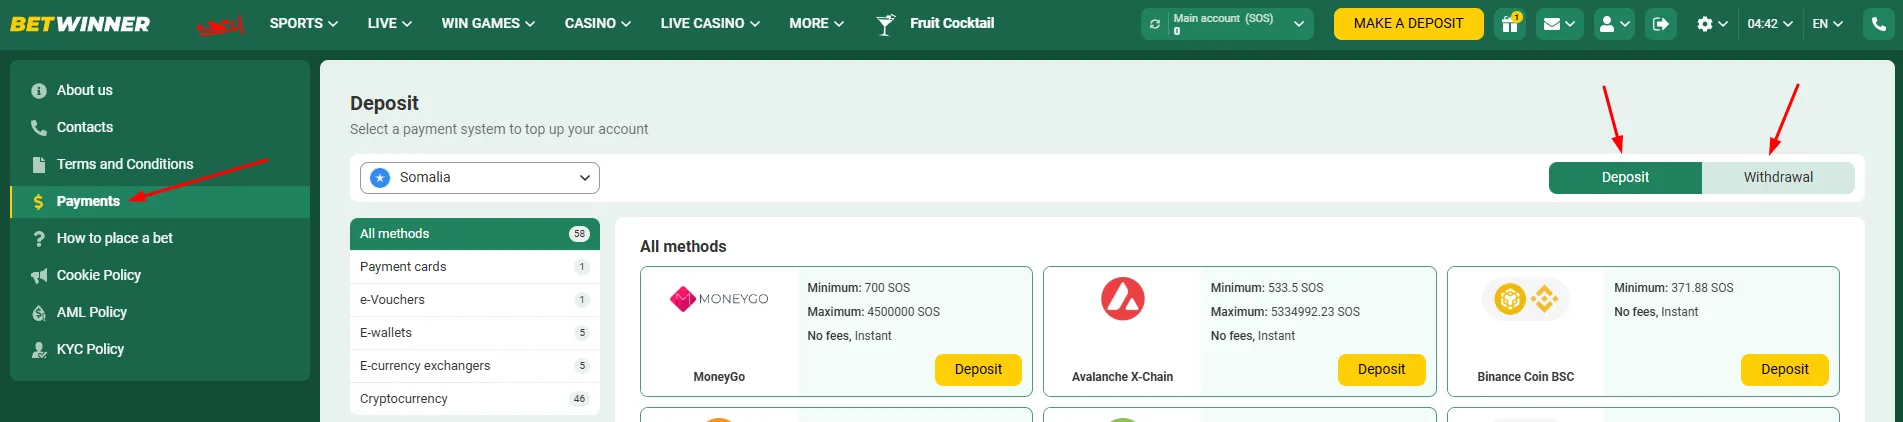1903x422 pixels.
Task: Expand the MORE menu
Action: tap(816, 23)
